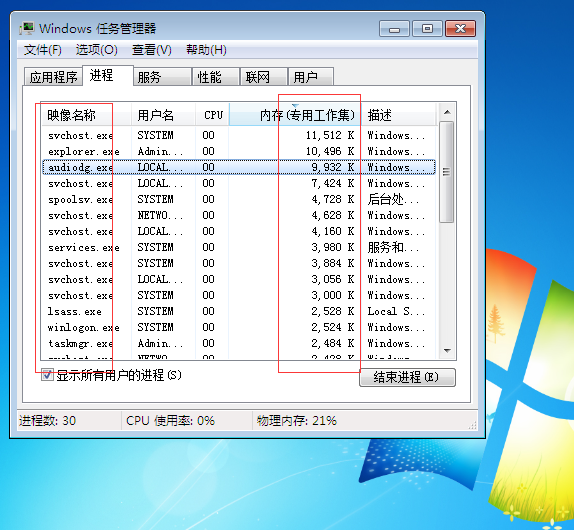Open the 性能 tab

coord(216,77)
